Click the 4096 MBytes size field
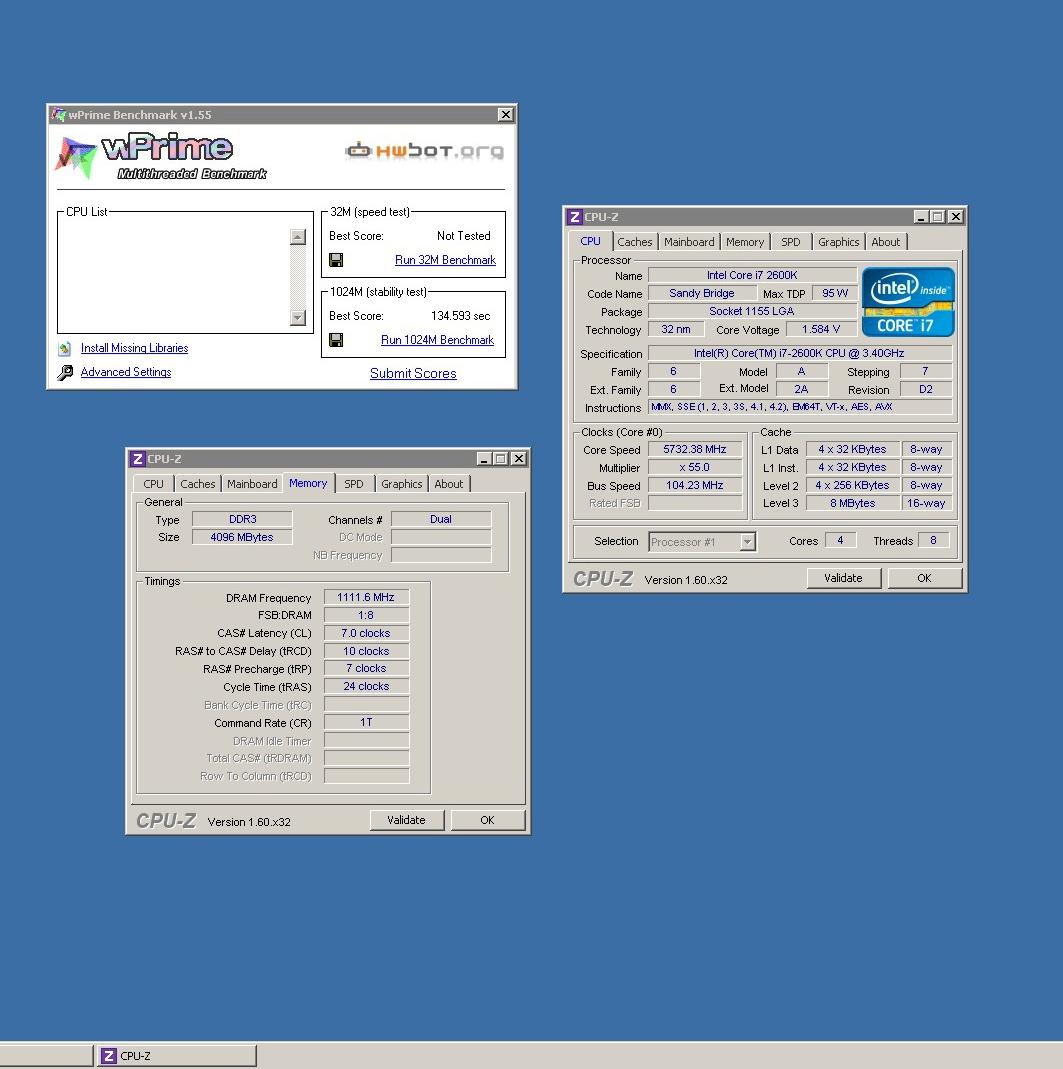Viewport: 1063px width, 1069px height. pos(242,537)
